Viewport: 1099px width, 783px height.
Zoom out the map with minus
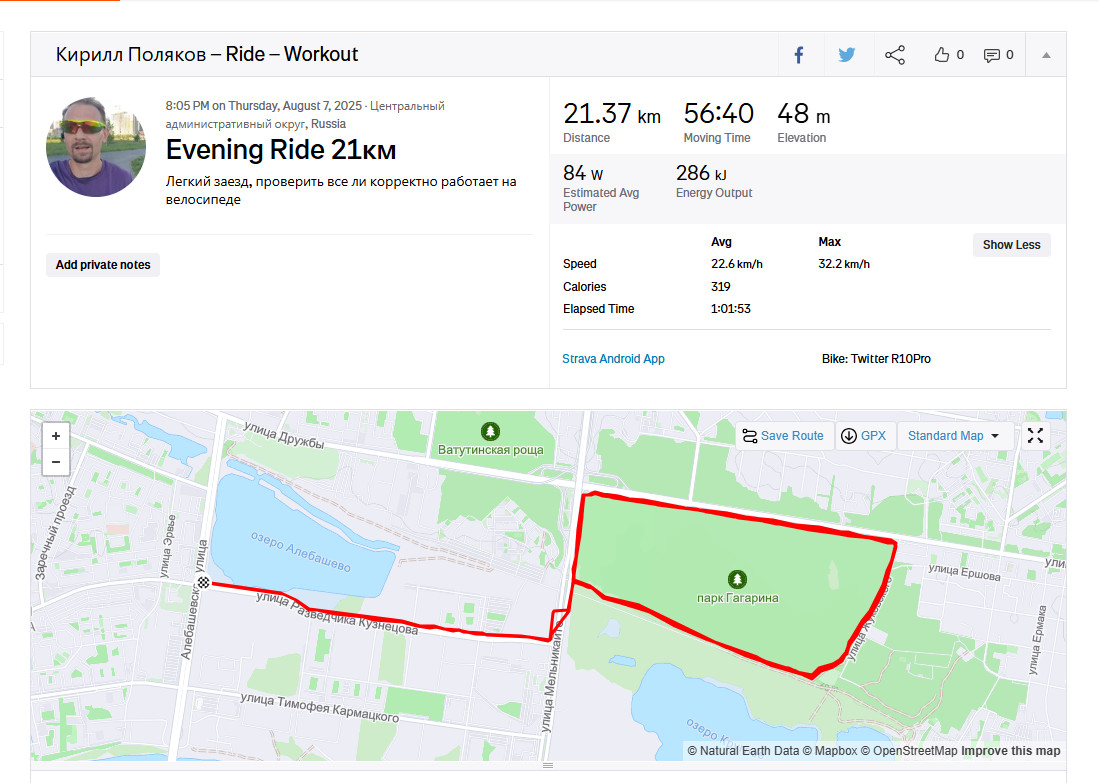[56, 462]
